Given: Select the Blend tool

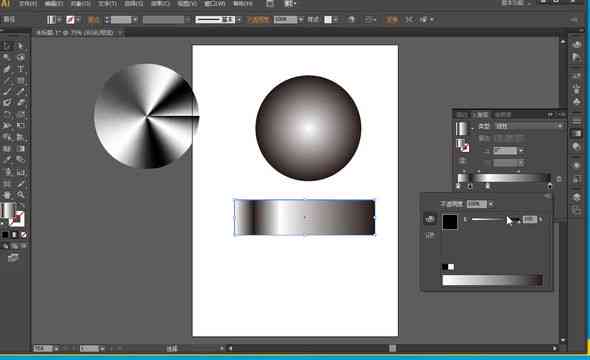Looking at the screenshot, I should coord(20,160).
